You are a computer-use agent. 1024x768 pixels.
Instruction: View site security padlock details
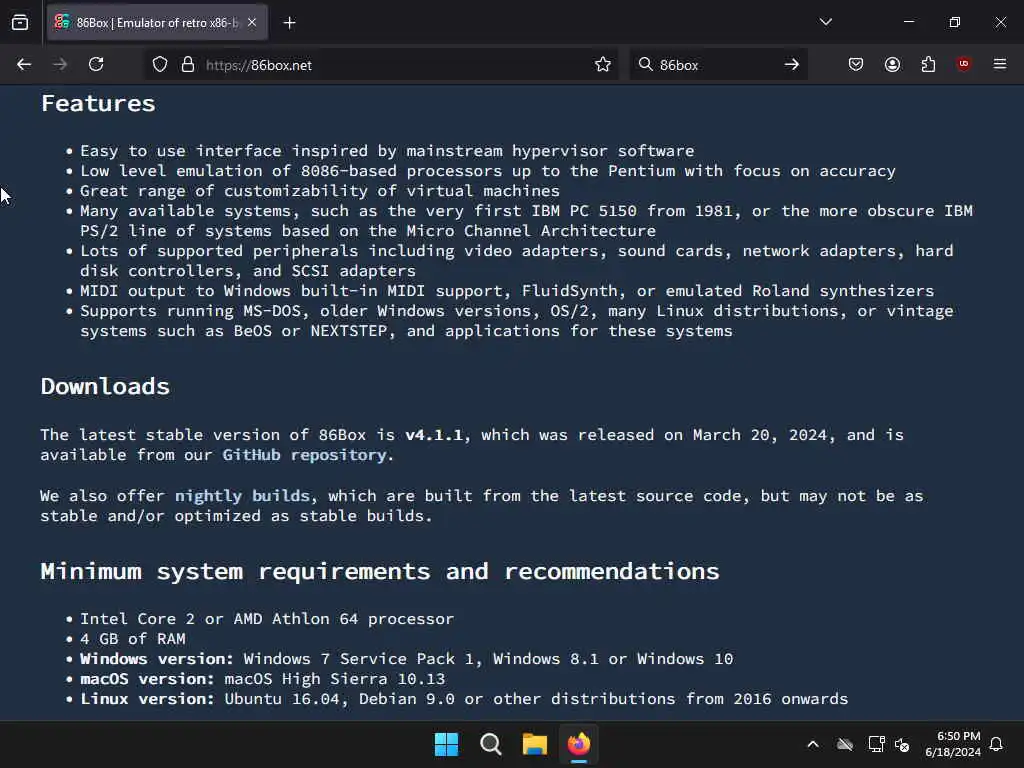(x=188, y=65)
